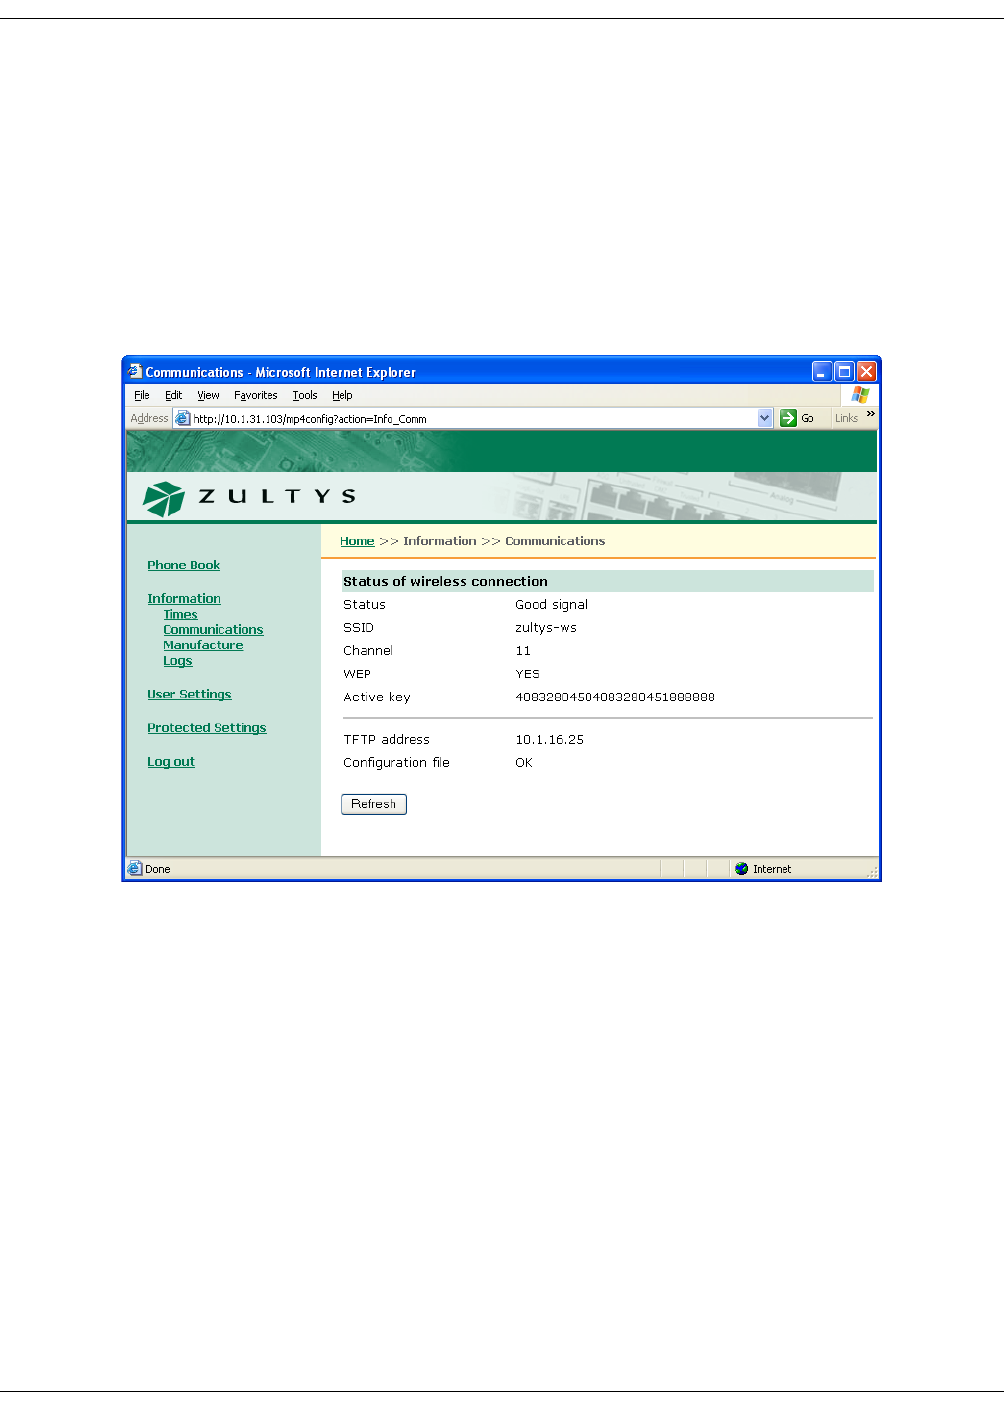Click the 'Address' toolbar label
1004x1417 pixels.
point(149,418)
